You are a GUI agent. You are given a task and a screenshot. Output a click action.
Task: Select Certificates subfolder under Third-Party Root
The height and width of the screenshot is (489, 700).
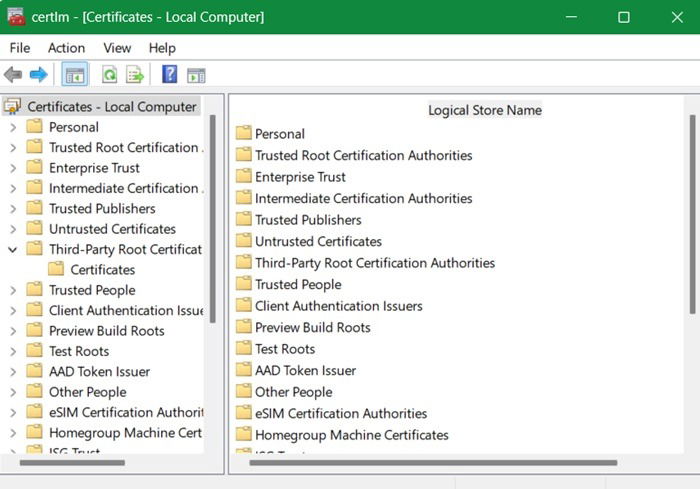tap(102, 270)
